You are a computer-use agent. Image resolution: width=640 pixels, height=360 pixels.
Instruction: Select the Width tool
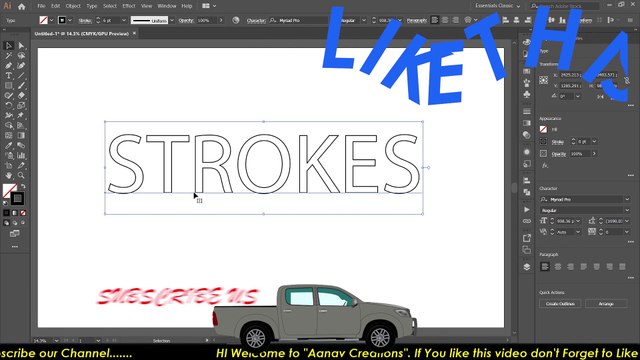pos(9,116)
